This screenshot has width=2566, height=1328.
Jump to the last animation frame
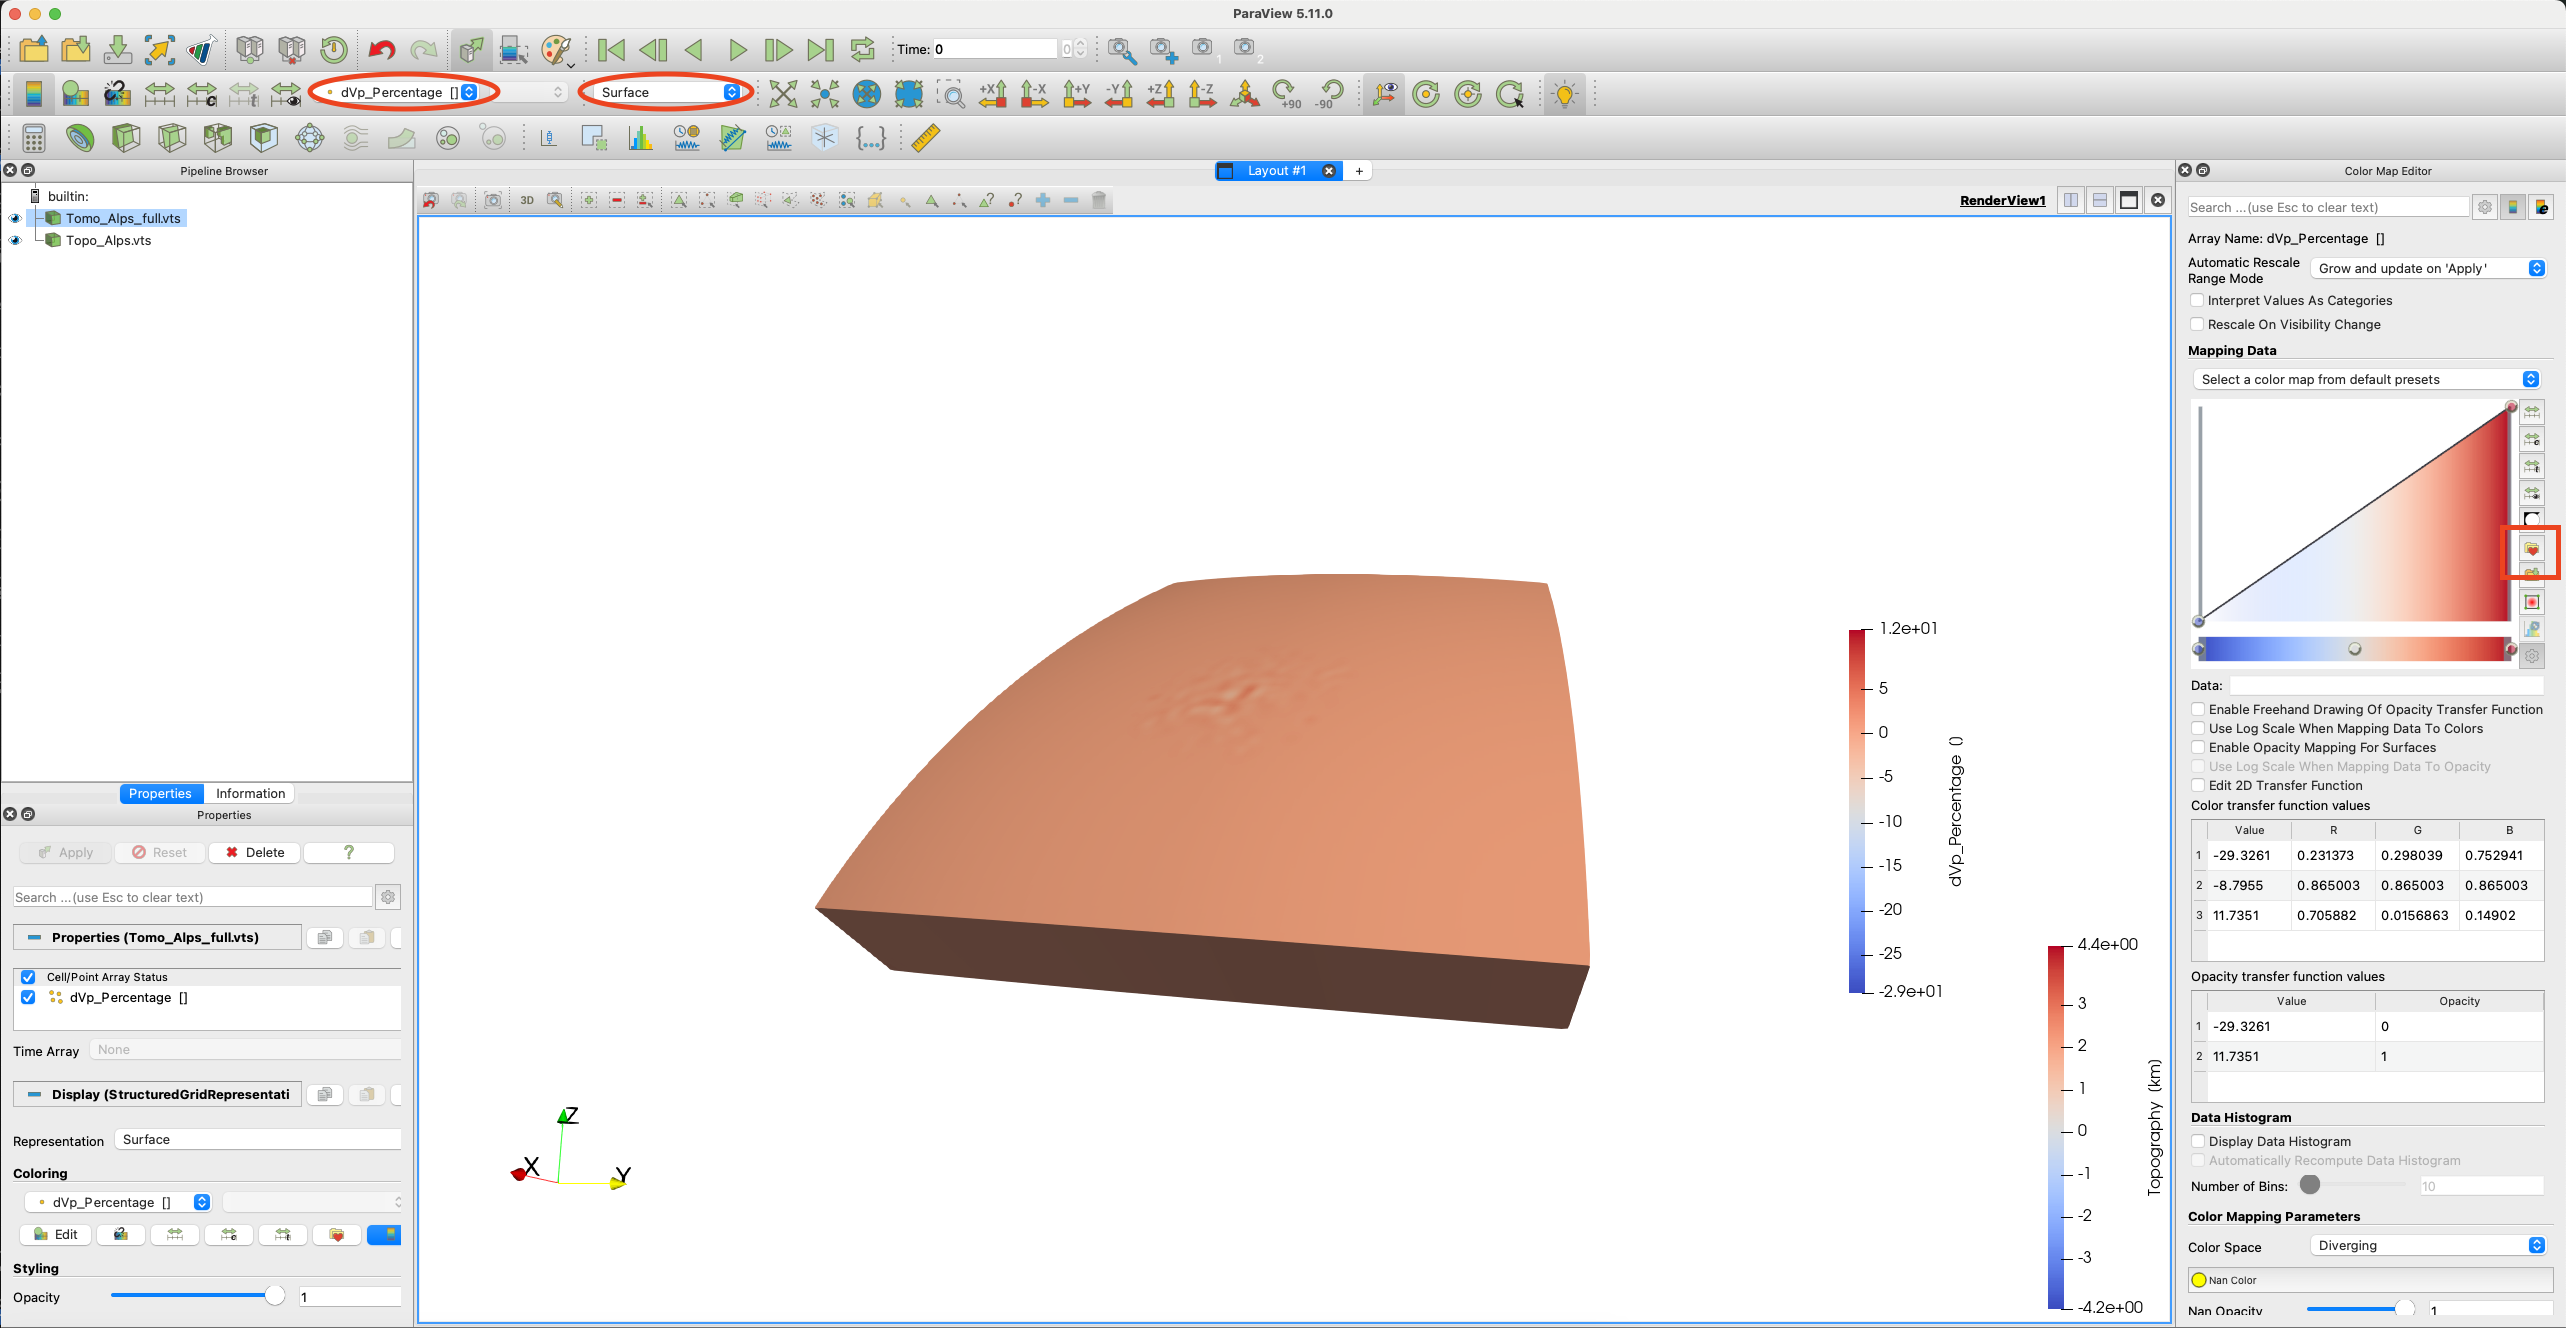pyautogui.click(x=821, y=49)
